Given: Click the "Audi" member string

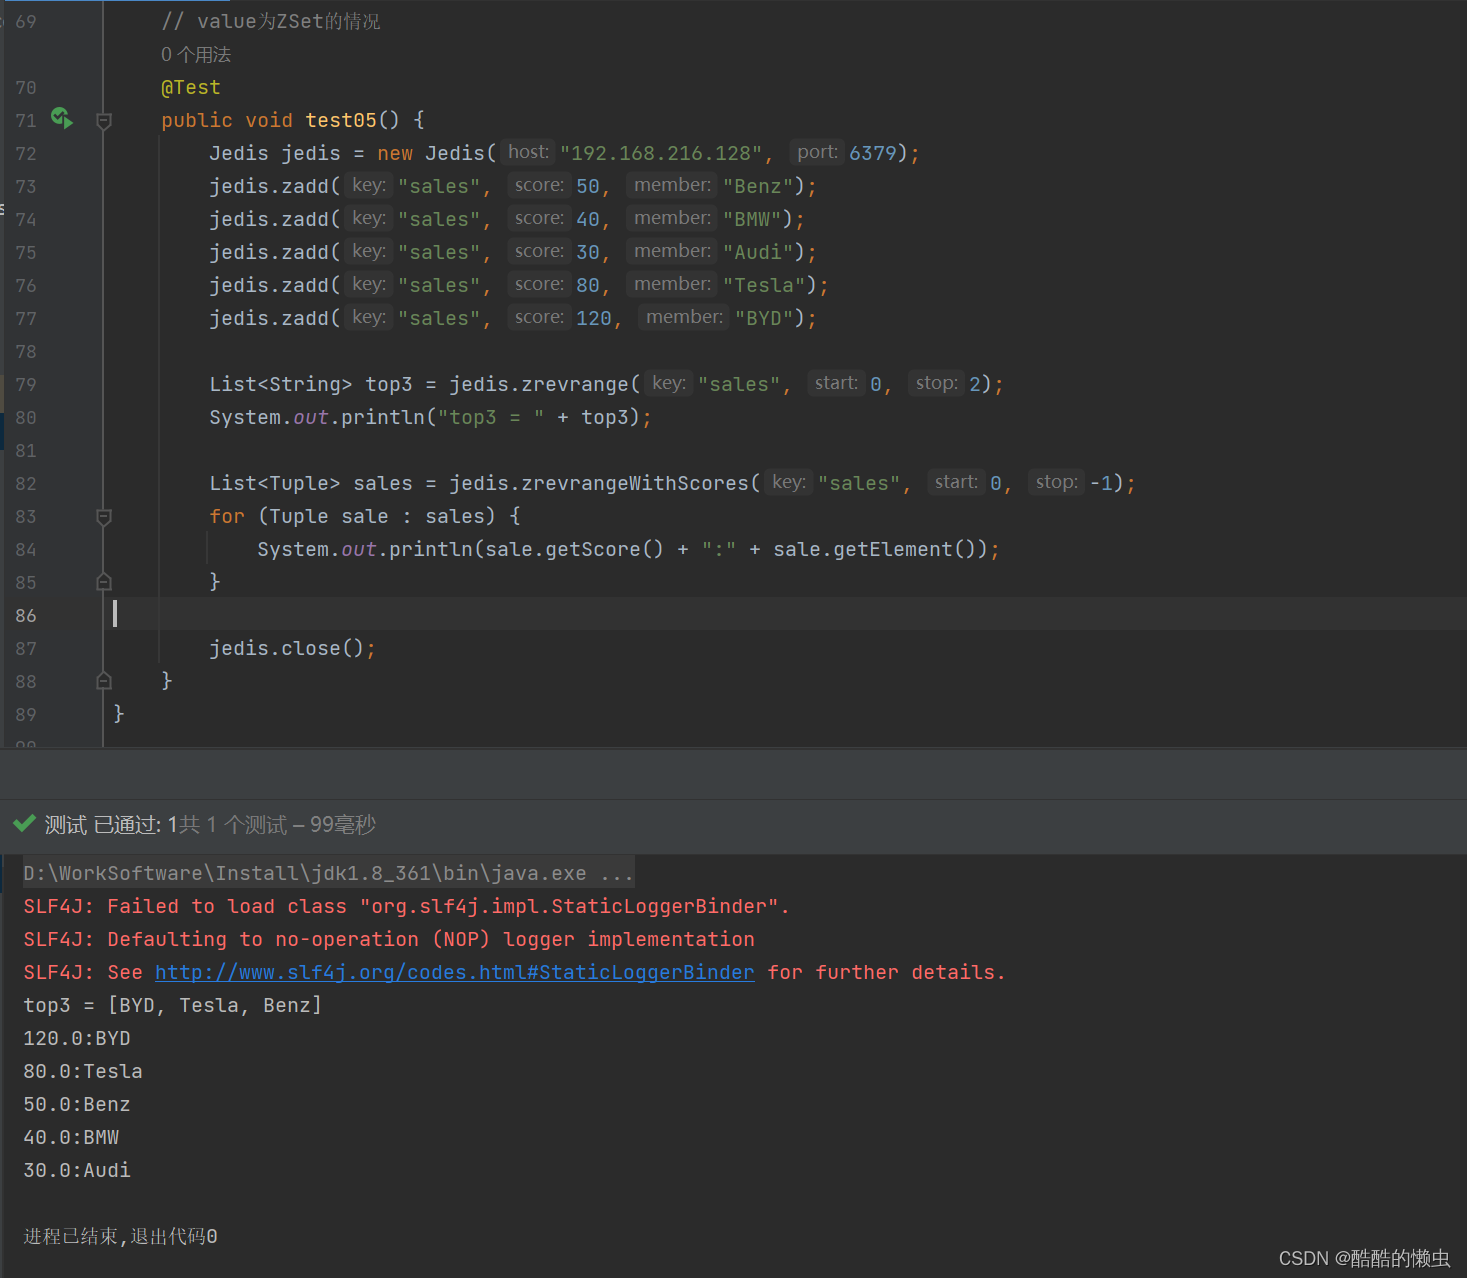Looking at the screenshot, I should [758, 252].
